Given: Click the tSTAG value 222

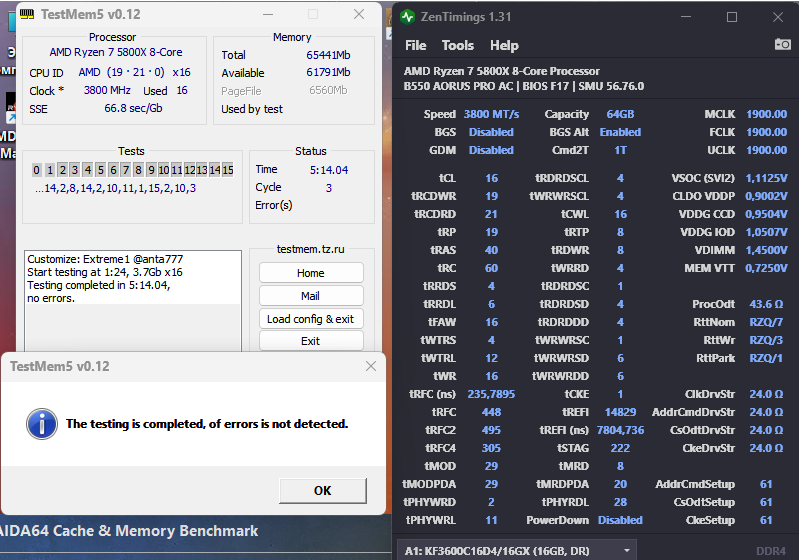Looking at the screenshot, I should click(x=620, y=448).
